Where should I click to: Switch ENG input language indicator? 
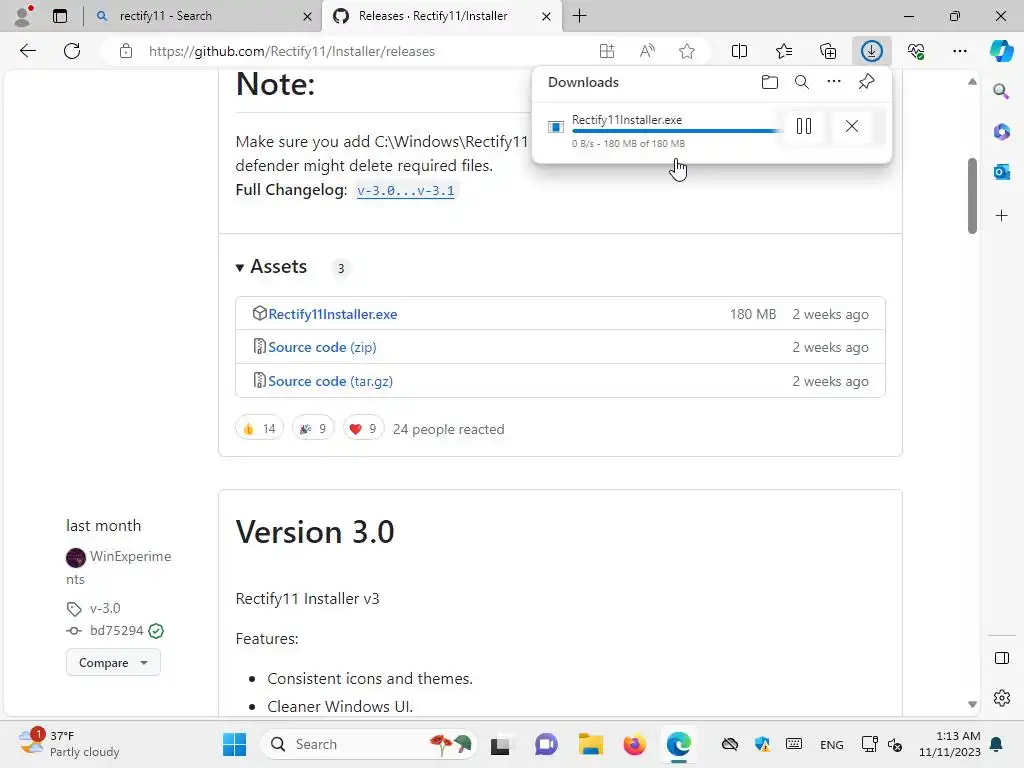point(831,744)
